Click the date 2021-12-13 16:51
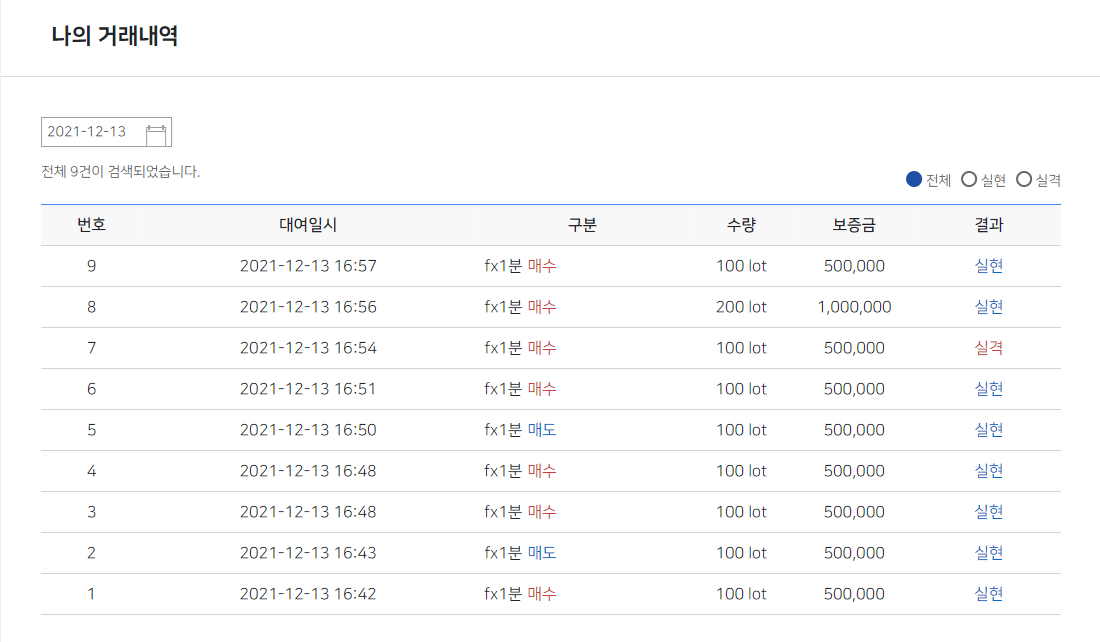The height and width of the screenshot is (642, 1100). [308, 389]
